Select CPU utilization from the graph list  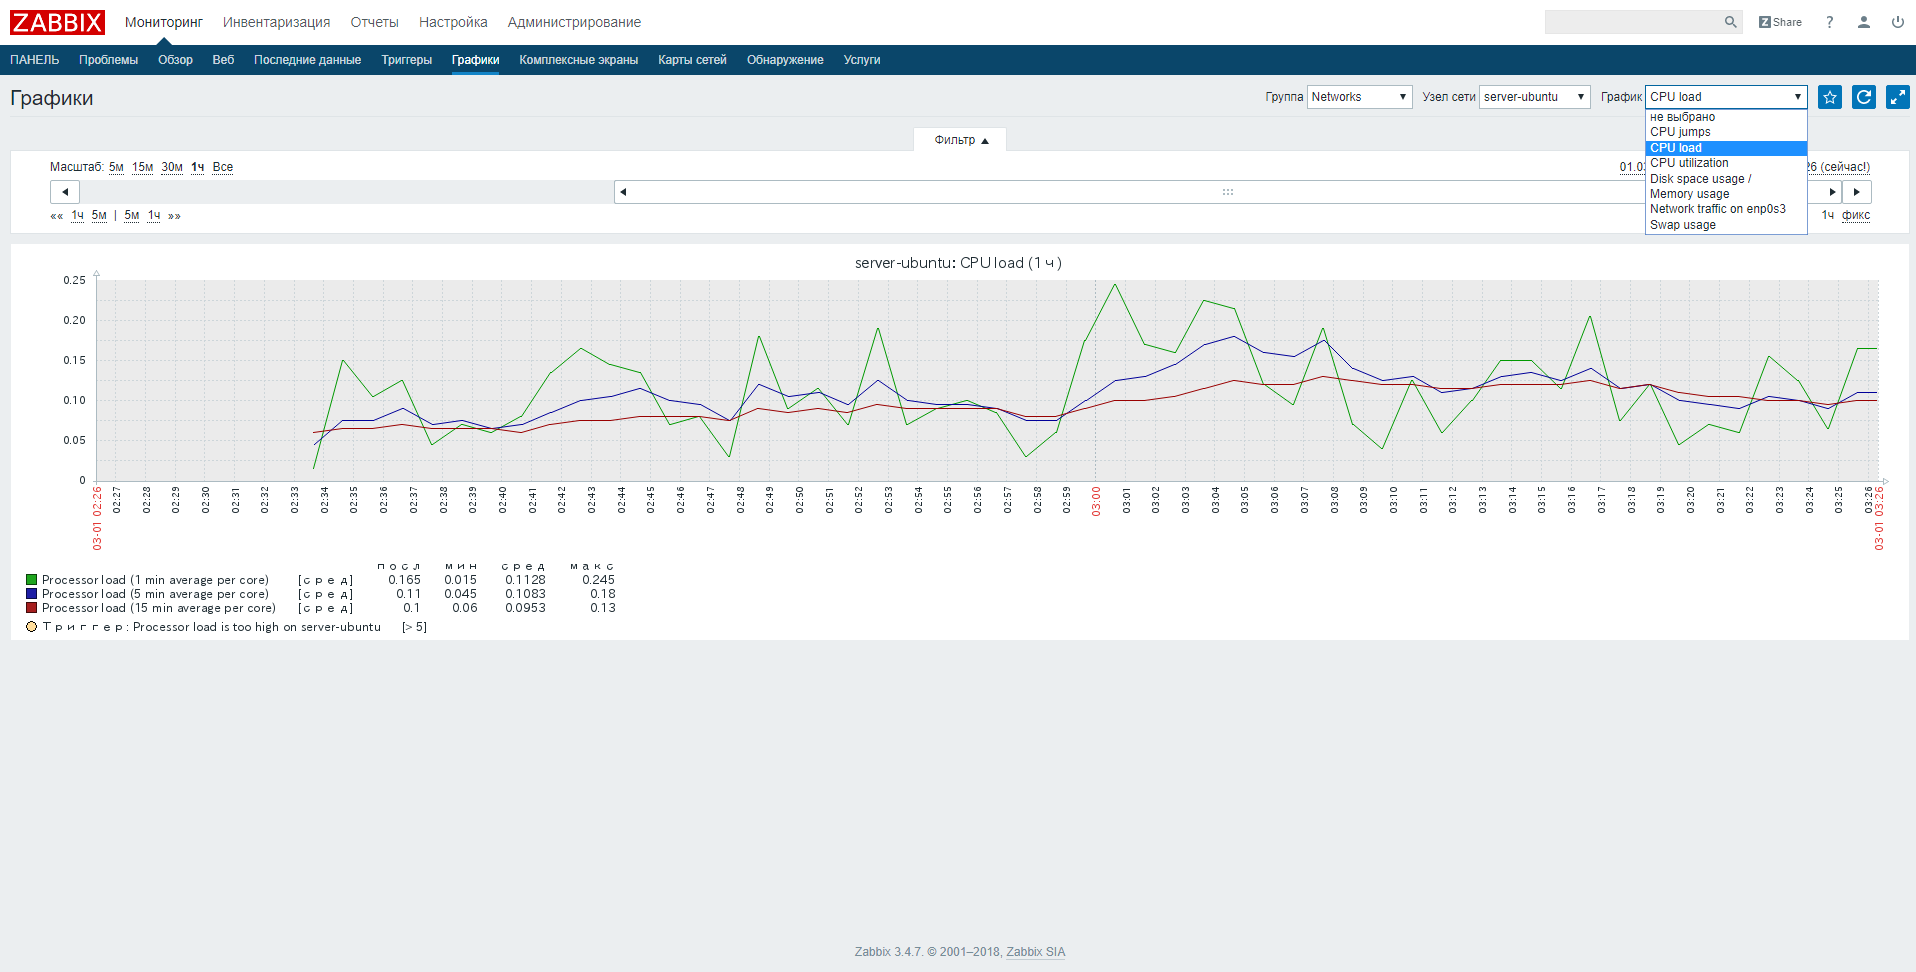tap(1690, 163)
